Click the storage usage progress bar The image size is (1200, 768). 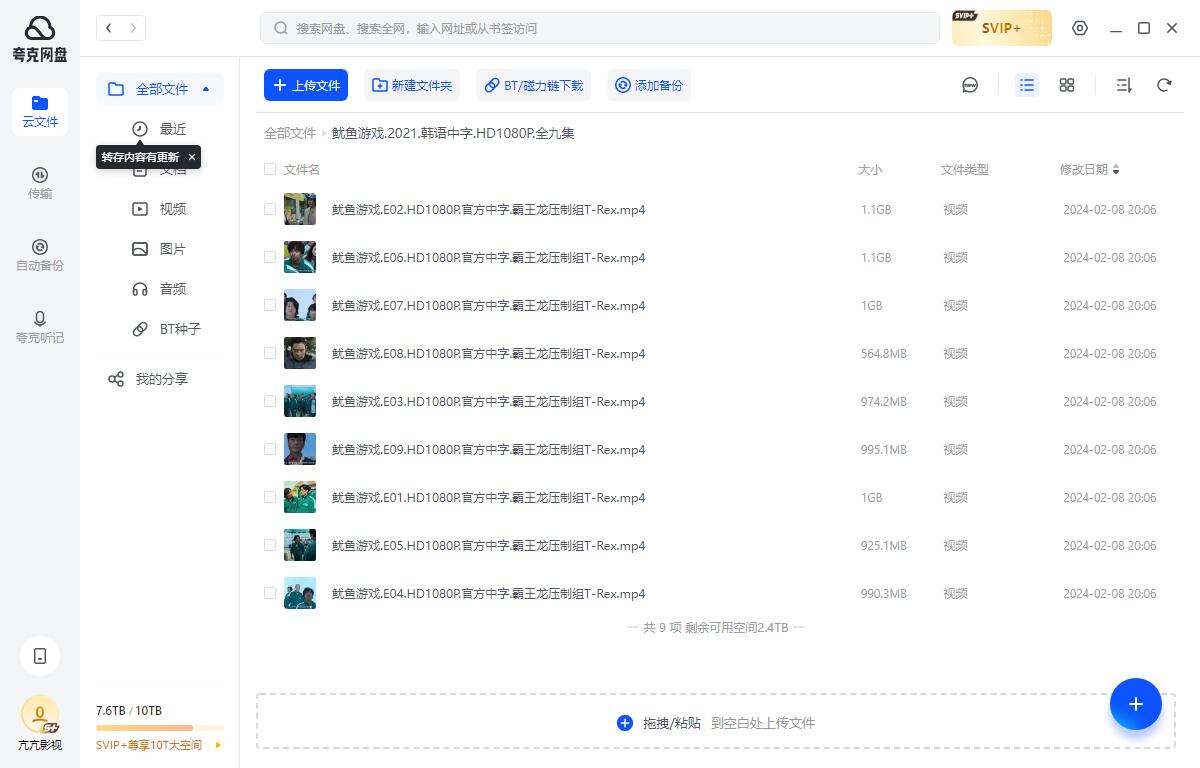point(160,727)
